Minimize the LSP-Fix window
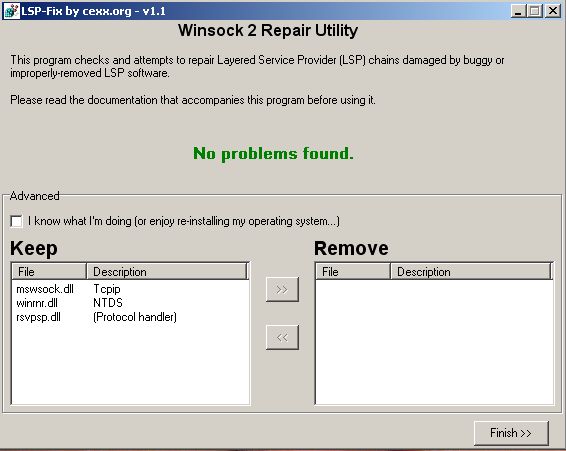Screen dimensions: 566x451 click(x=518, y=11)
